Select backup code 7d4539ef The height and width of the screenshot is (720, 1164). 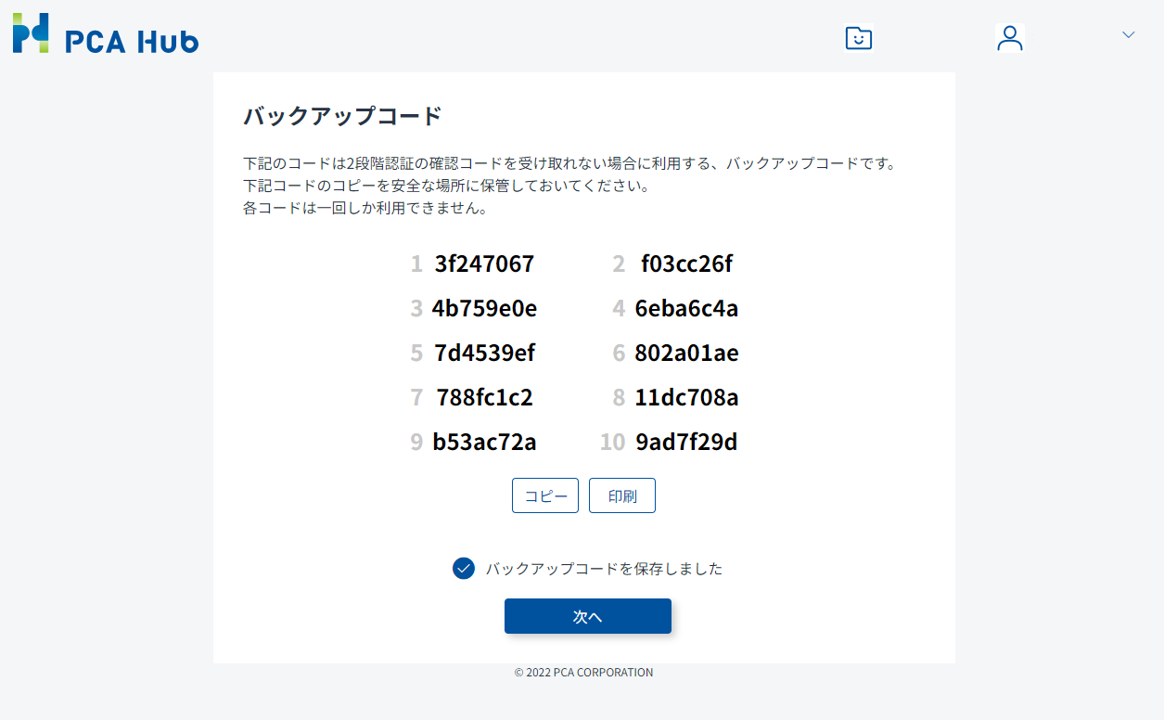(484, 353)
